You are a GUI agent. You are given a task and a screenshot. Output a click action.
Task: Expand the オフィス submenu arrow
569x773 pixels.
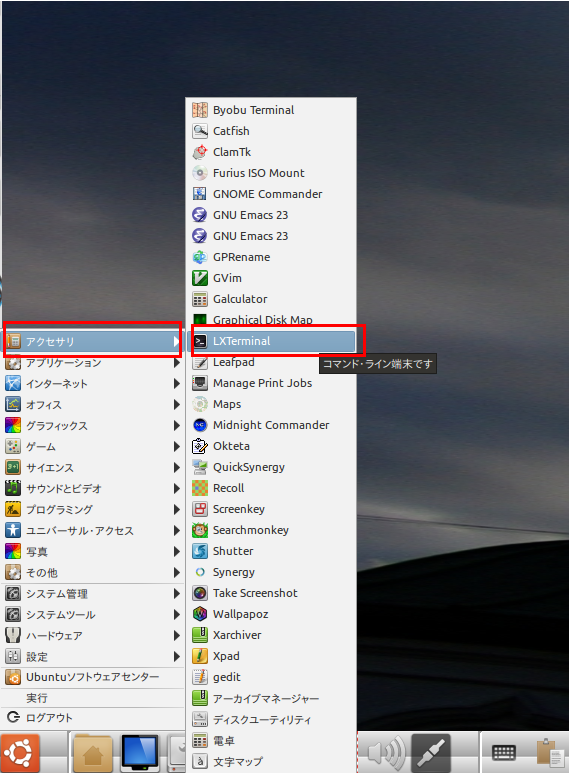click(177, 405)
